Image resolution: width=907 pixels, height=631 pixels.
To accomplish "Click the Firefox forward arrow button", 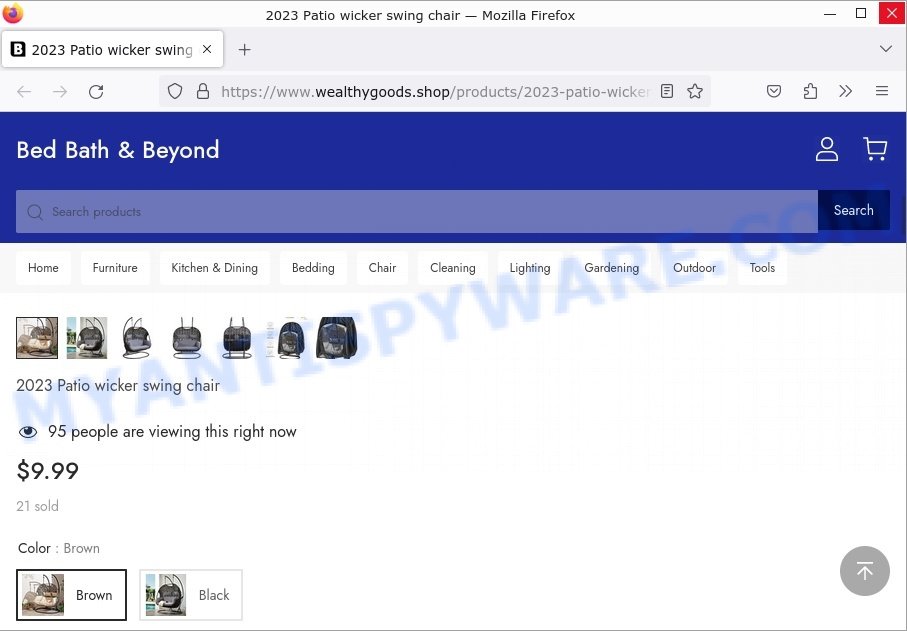I will click(60, 91).
